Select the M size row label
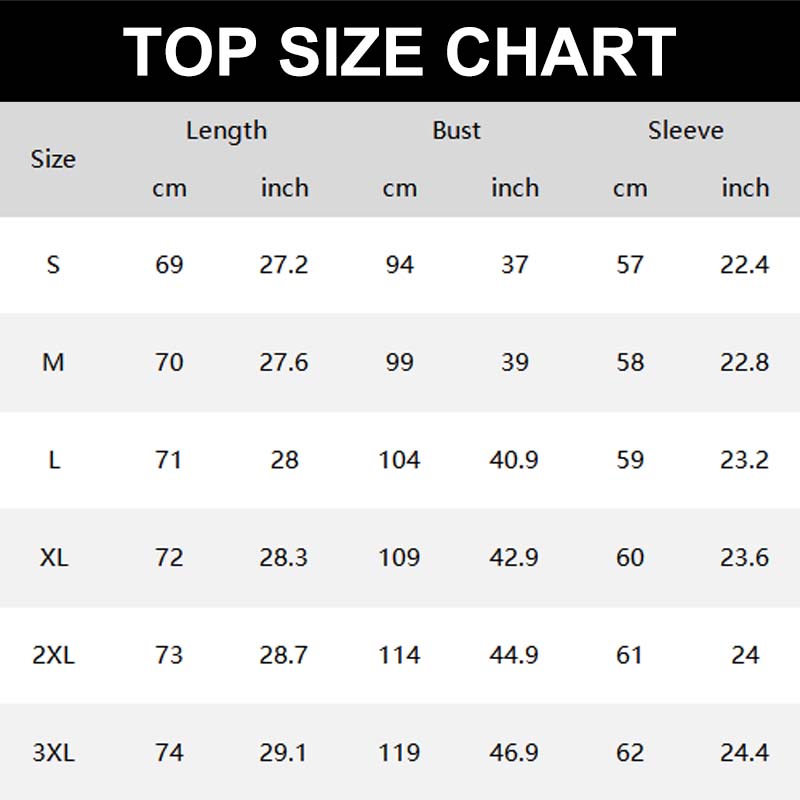The height and width of the screenshot is (800, 800). point(53,362)
